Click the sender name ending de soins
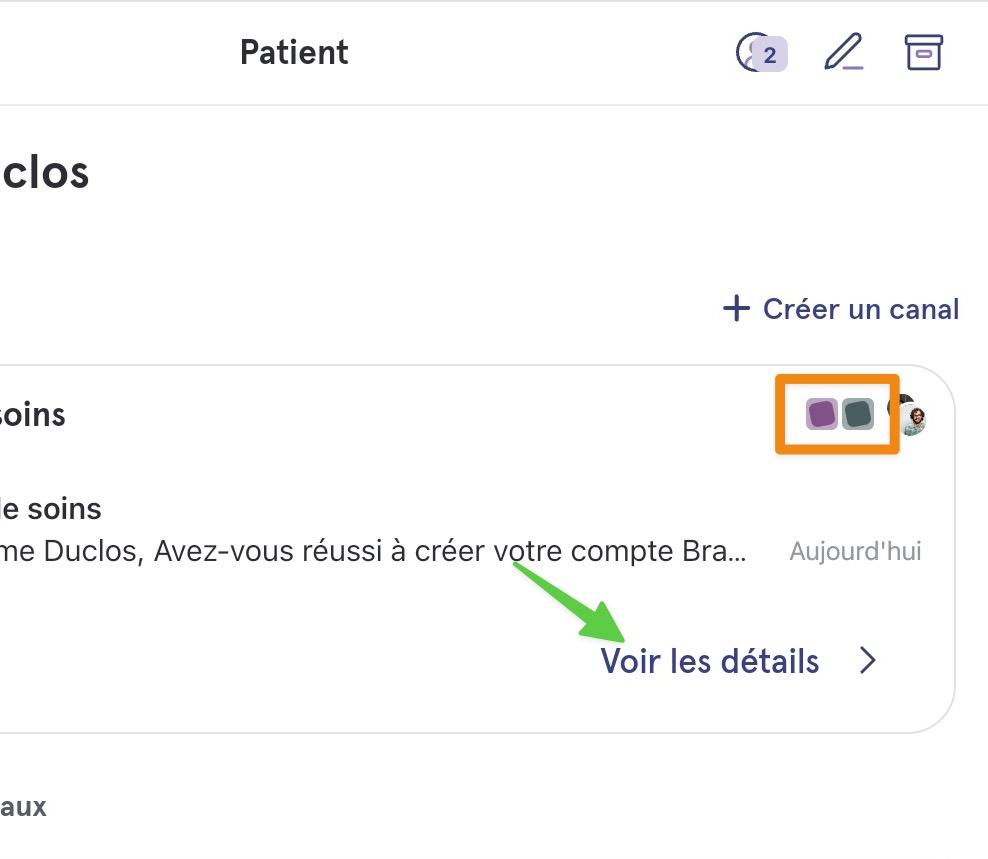This screenshot has height=859, width=988. click(x=50, y=509)
